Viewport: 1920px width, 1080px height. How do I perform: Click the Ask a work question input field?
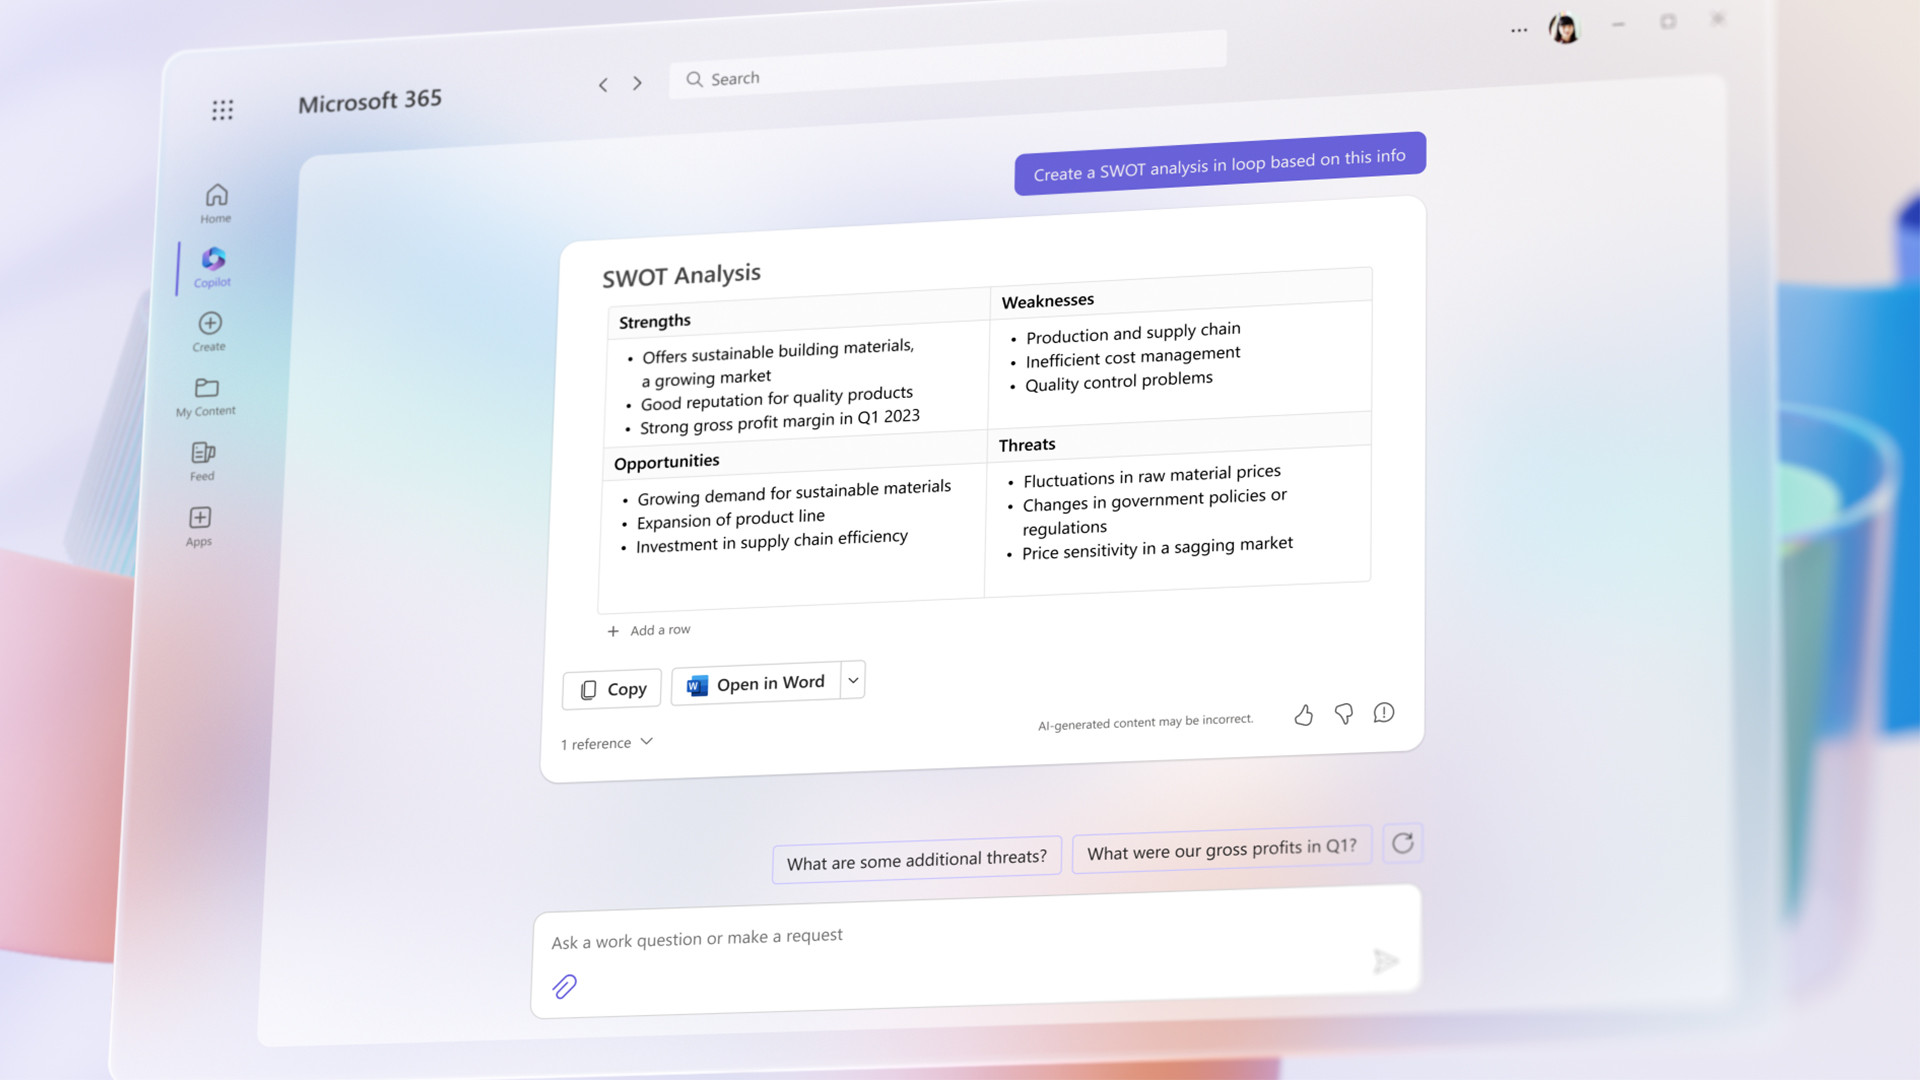pos(976,936)
